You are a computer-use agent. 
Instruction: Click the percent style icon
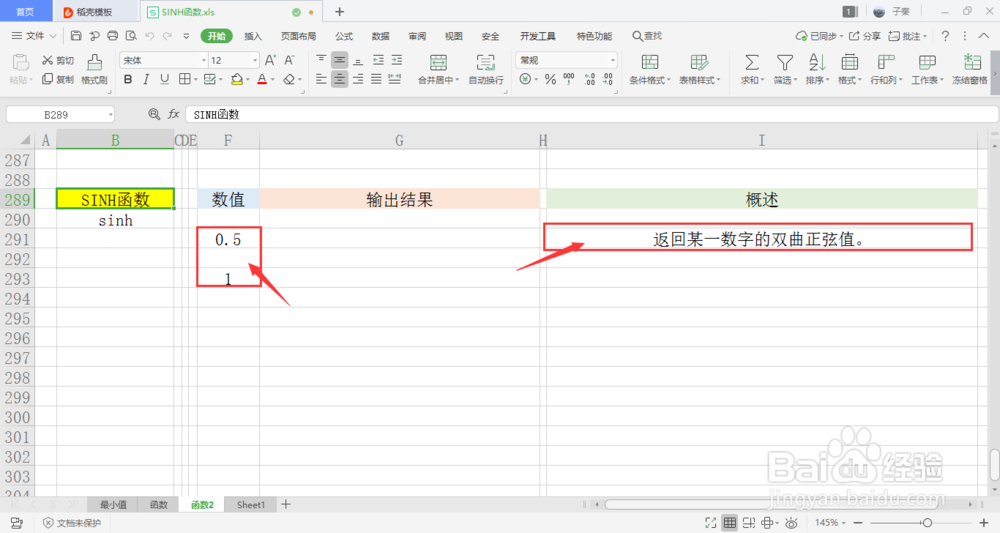click(x=550, y=79)
